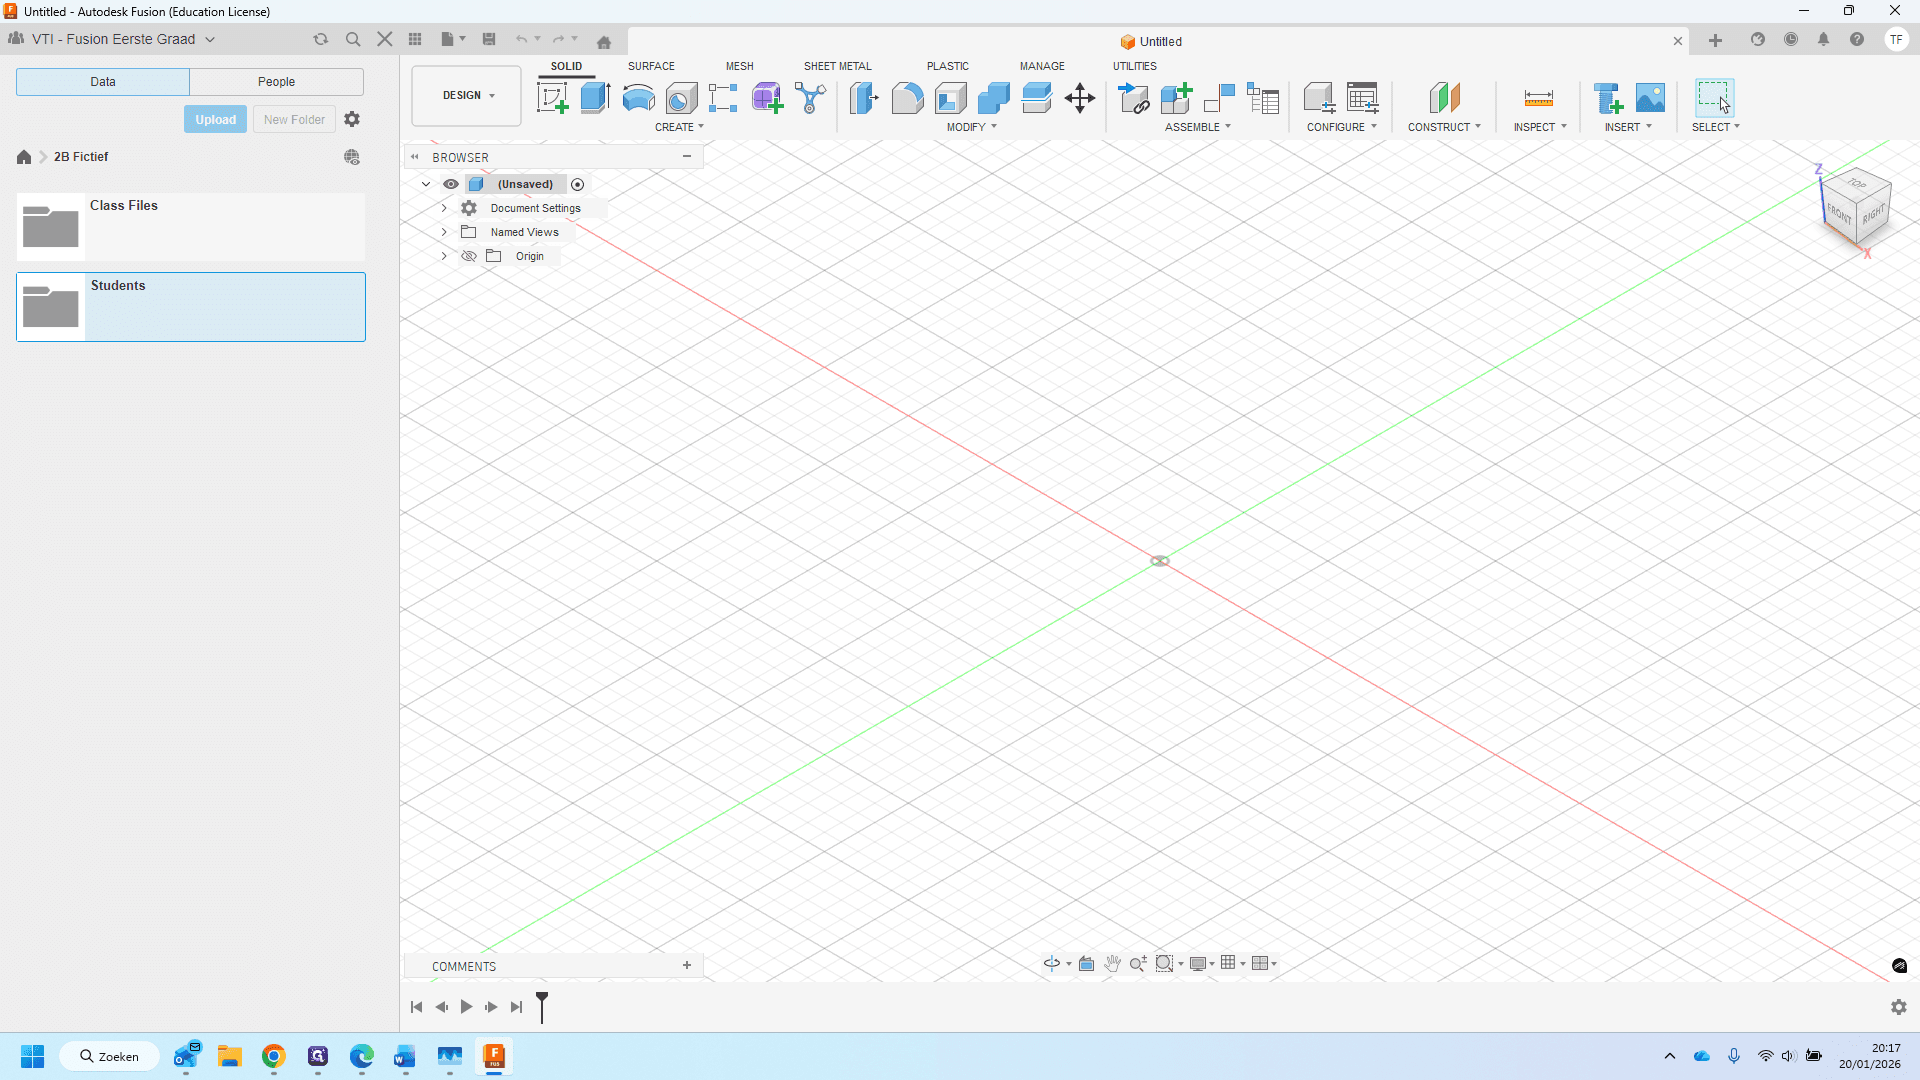Viewport: 1920px width, 1080px height.
Task: Select the Move/Copy tool
Action: tap(1080, 98)
